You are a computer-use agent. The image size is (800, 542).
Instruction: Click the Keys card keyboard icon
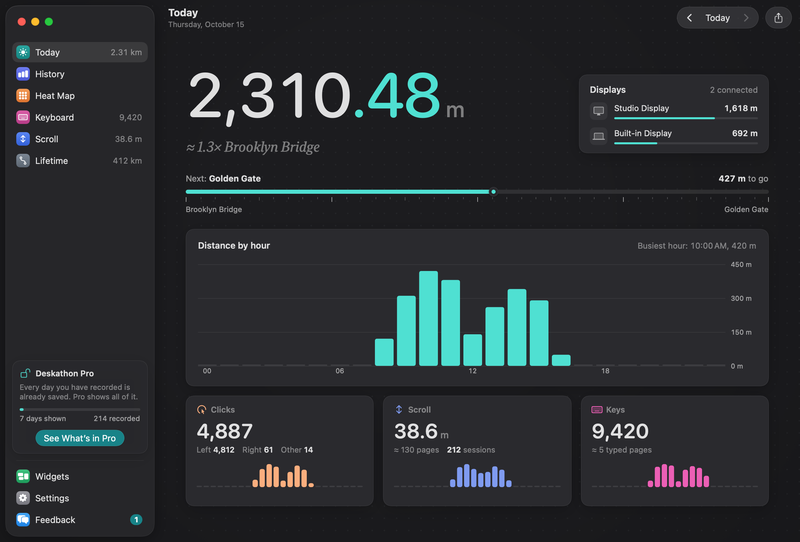pos(596,409)
